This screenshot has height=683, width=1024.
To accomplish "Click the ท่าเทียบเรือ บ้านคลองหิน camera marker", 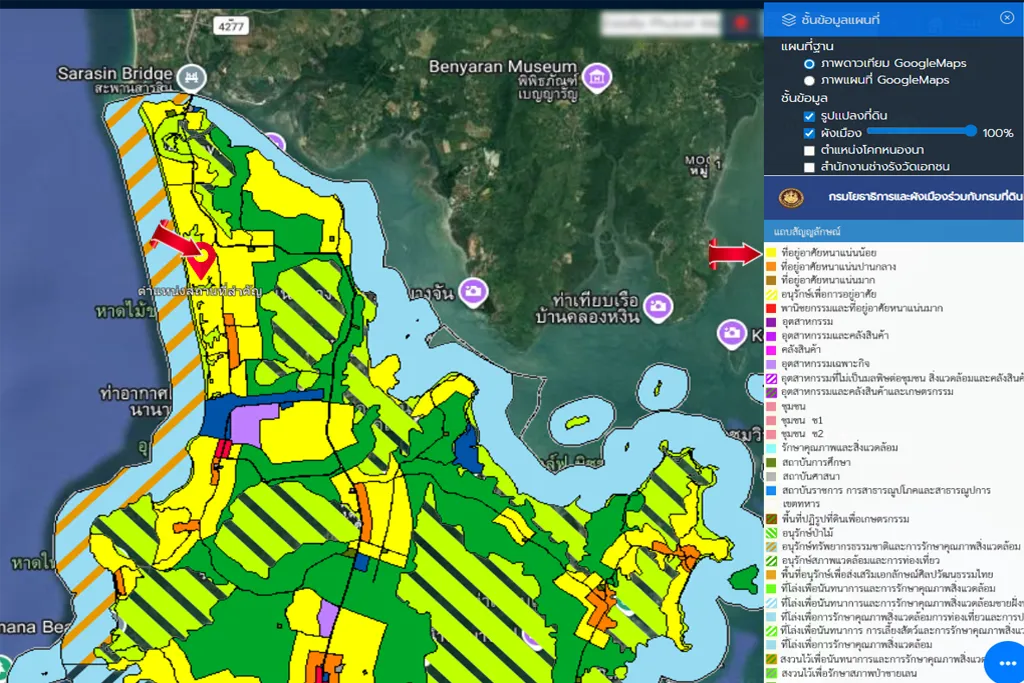I will tap(657, 306).
